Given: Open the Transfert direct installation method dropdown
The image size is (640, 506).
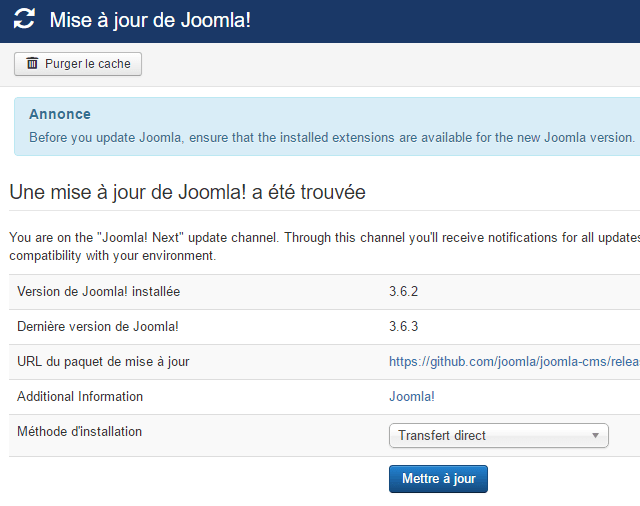Looking at the screenshot, I should tap(499, 435).
